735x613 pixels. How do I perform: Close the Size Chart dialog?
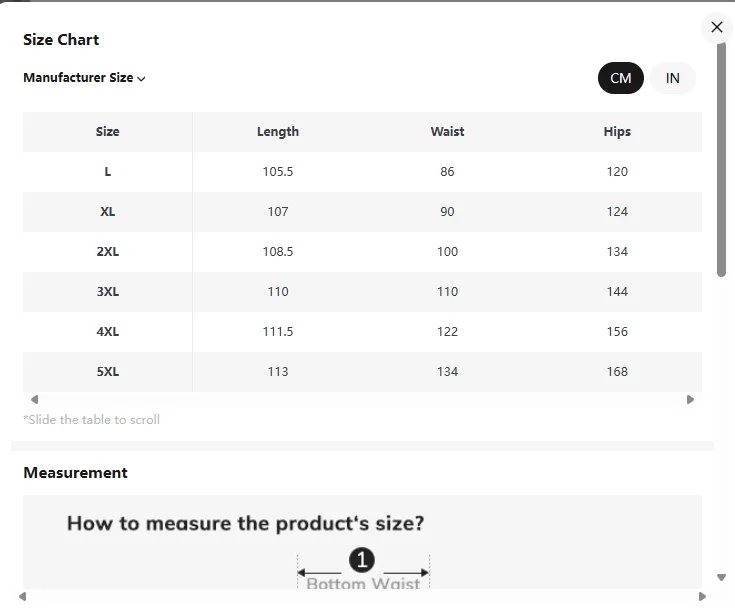click(x=716, y=27)
